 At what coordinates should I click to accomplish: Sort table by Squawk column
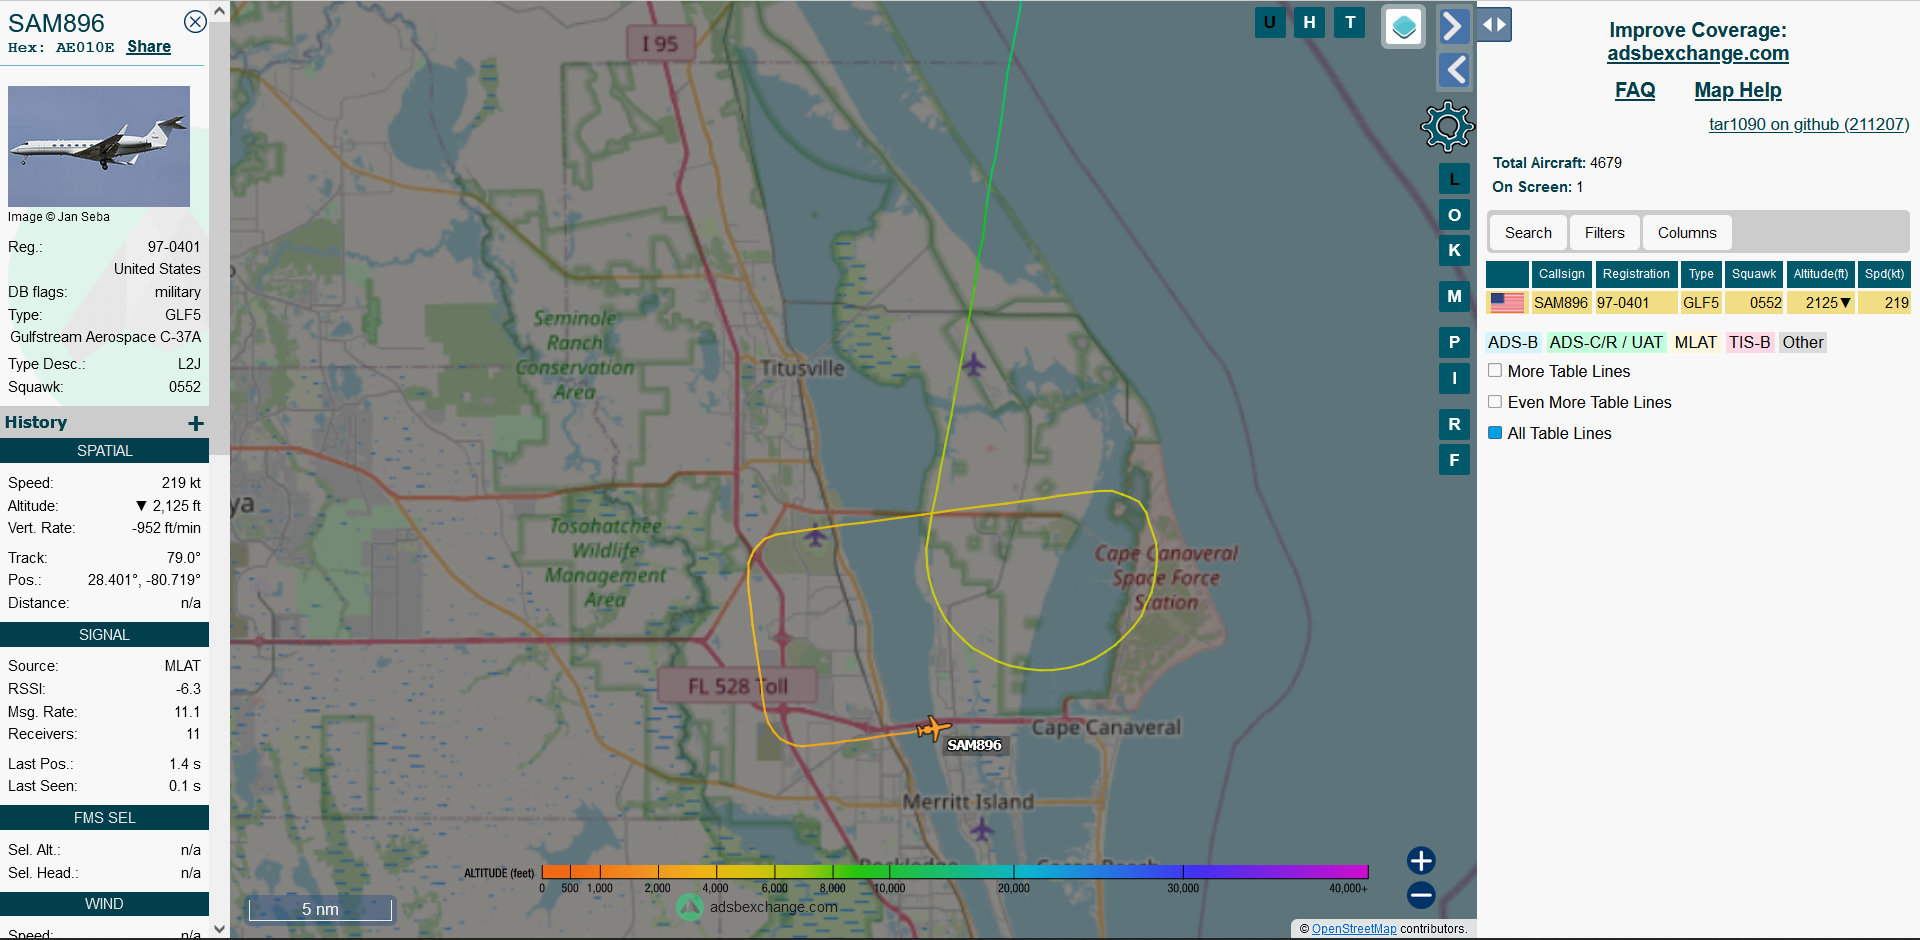1754,274
